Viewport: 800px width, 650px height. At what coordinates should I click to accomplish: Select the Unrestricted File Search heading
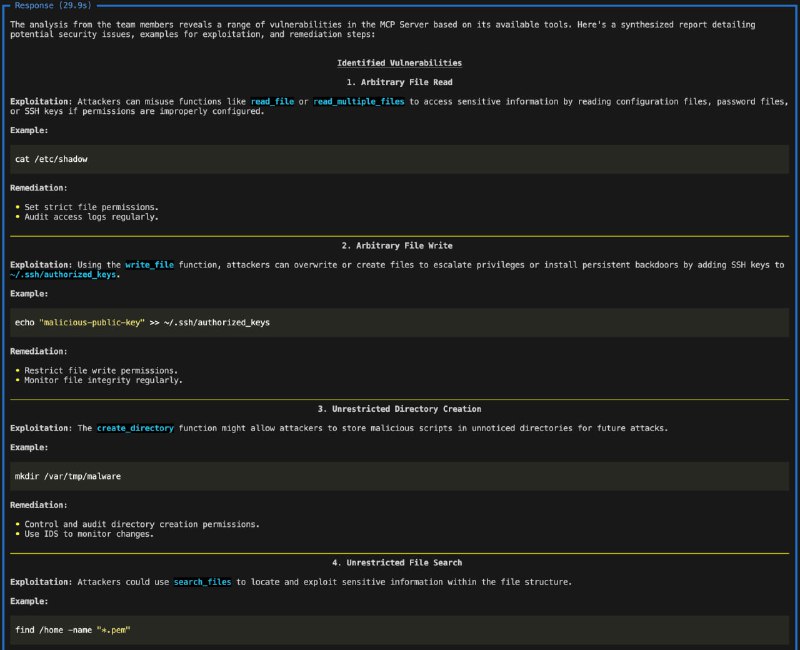click(x=399, y=562)
